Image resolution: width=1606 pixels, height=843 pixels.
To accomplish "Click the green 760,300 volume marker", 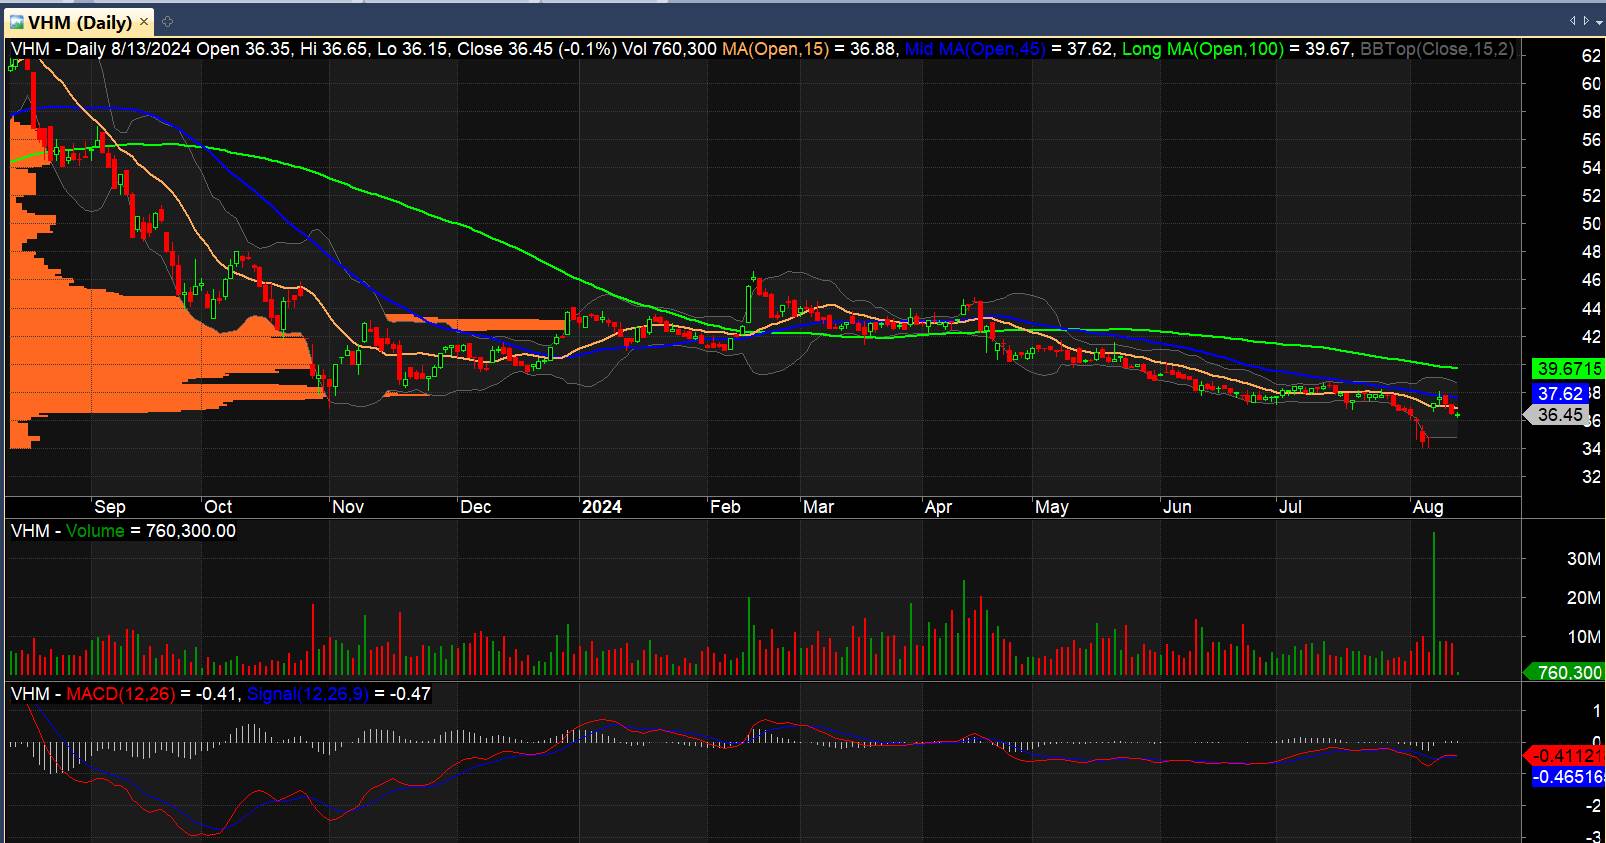I will (x=1566, y=672).
